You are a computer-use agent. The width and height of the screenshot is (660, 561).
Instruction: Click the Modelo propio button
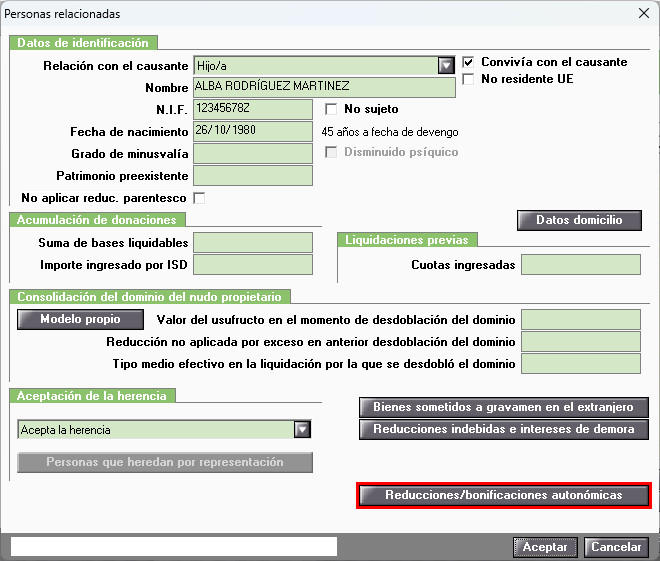(80, 319)
